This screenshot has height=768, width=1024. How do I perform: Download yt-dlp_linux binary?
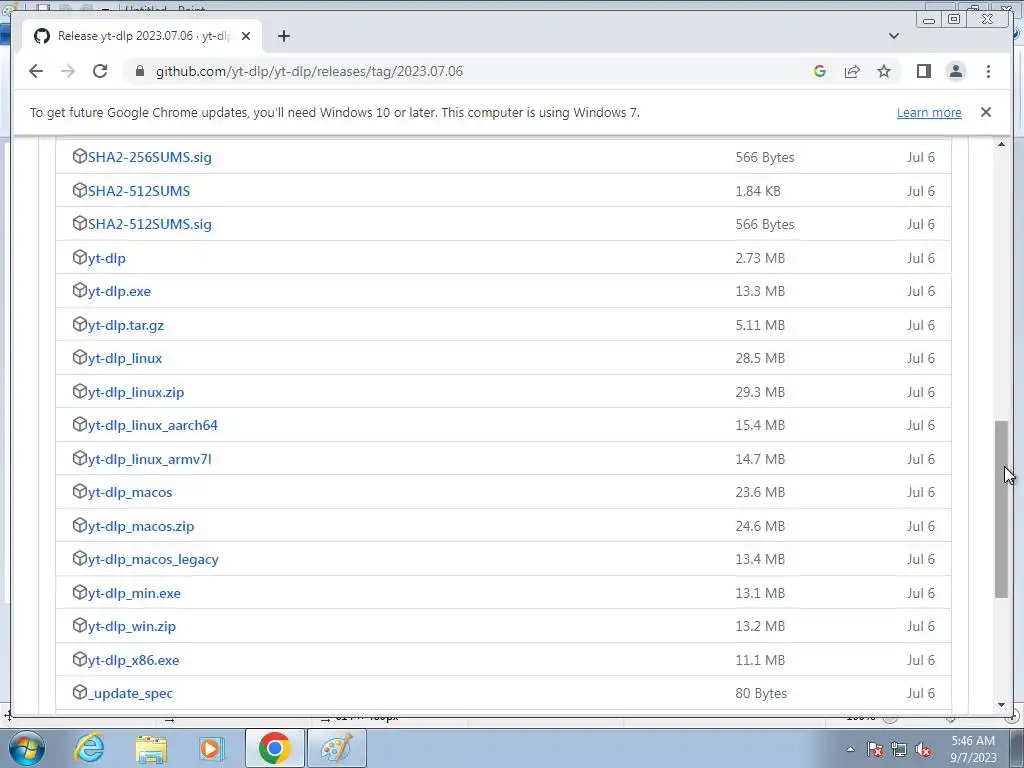click(125, 359)
